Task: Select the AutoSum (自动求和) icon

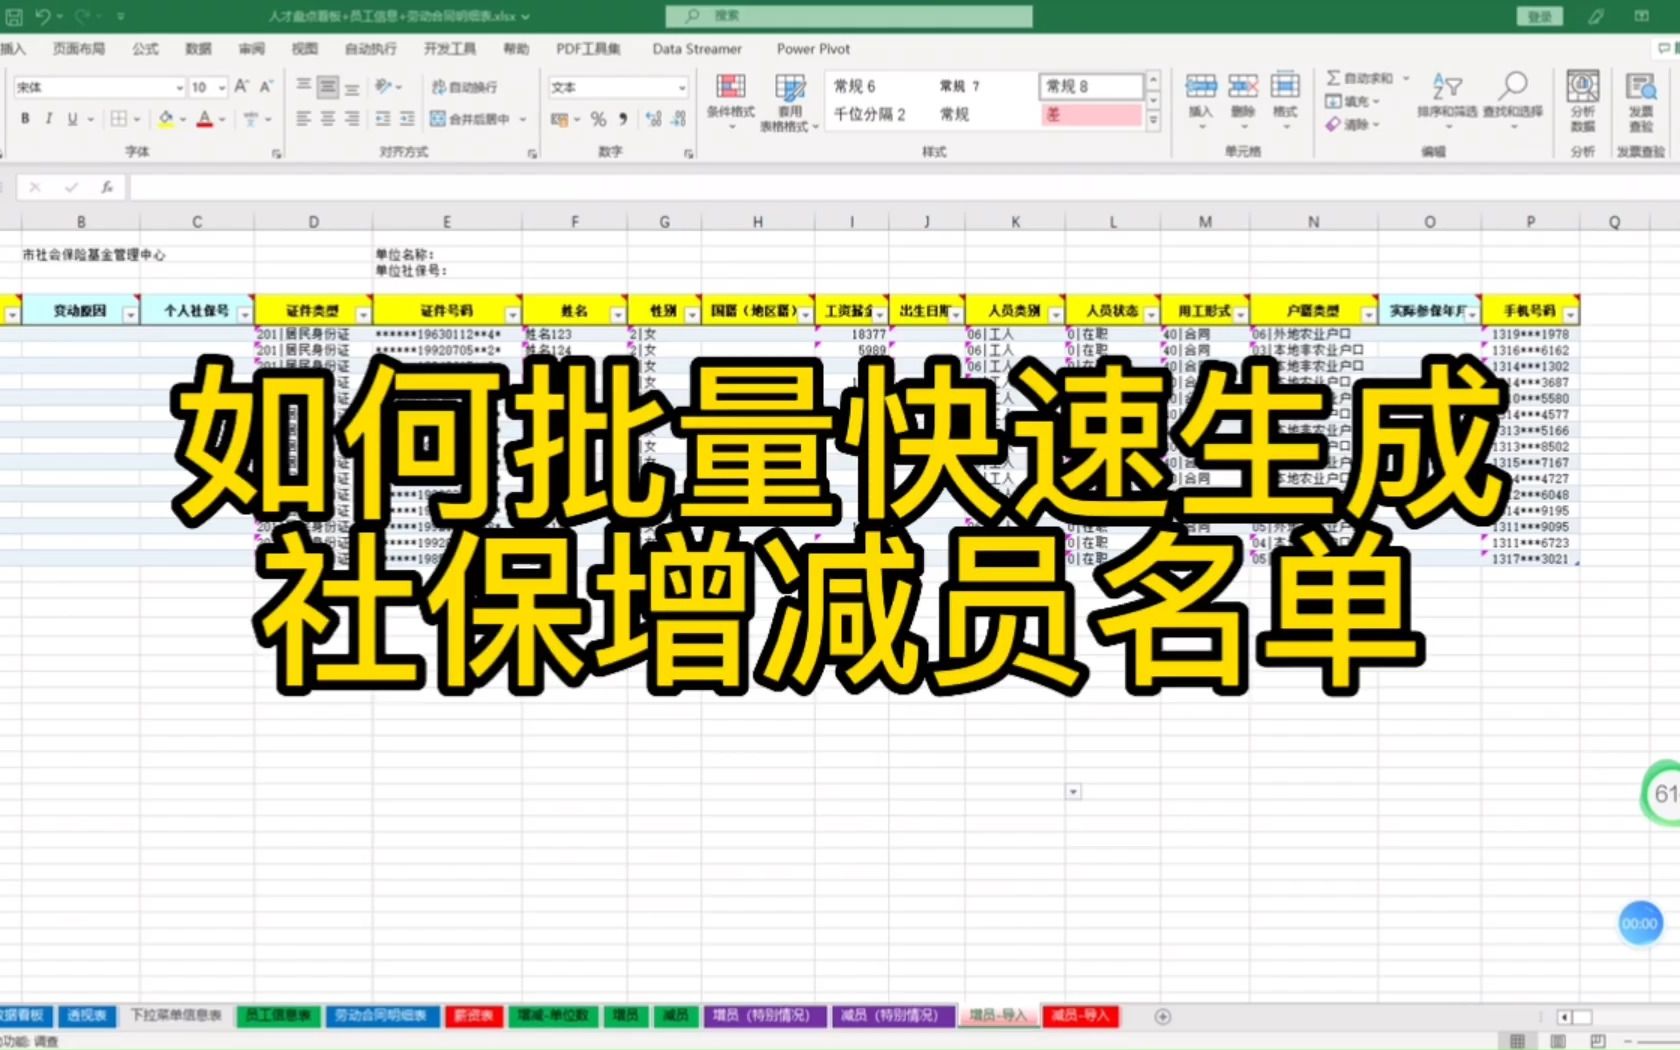Action: [x=1334, y=76]
